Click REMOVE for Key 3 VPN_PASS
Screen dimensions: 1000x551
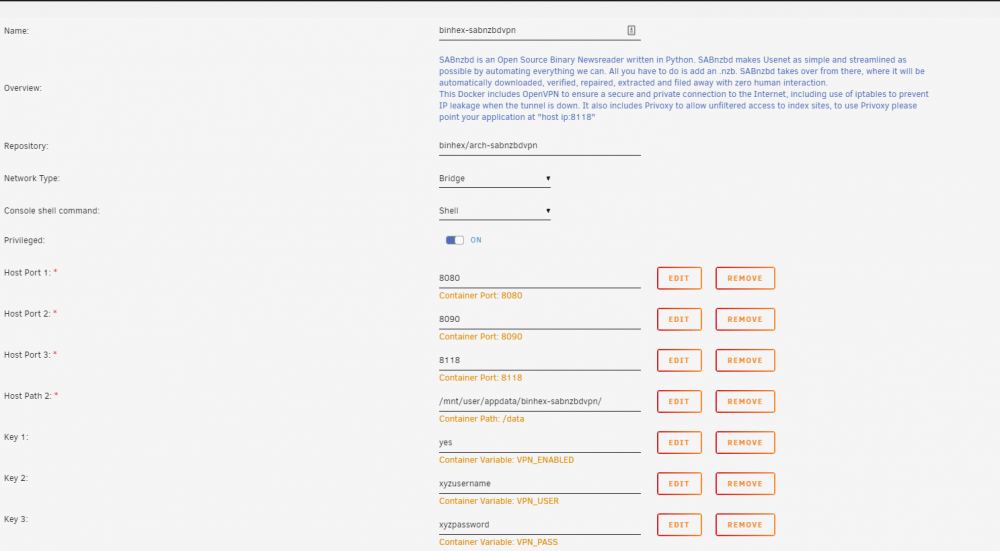tap(745, 525)
